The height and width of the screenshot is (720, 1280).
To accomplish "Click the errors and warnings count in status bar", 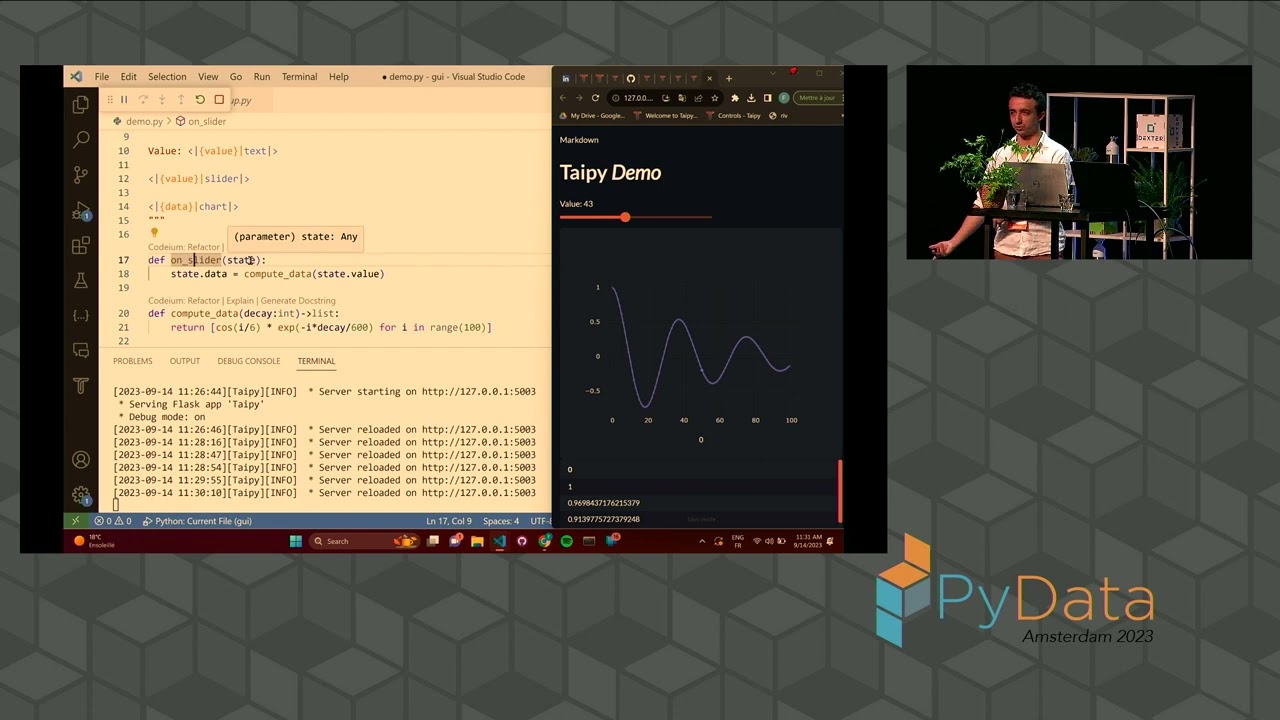I will coord(113,521).
